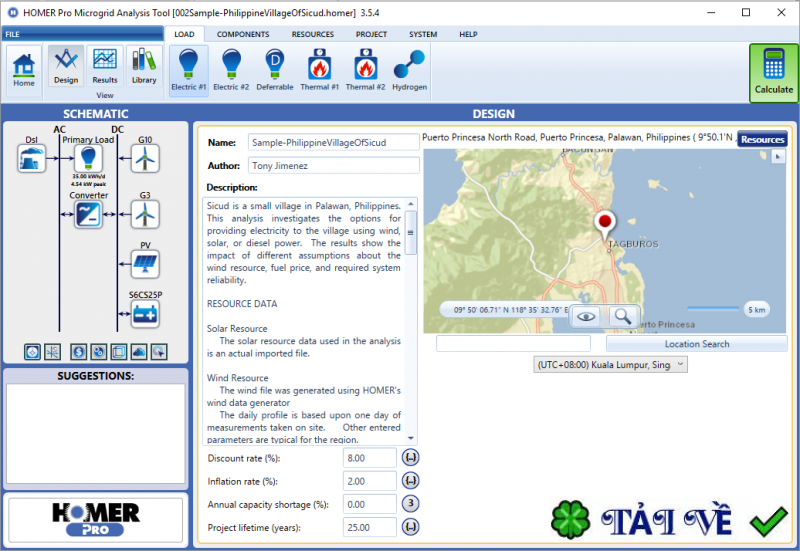Expand the map side panel arrow
This screenshot has width=800, height=551.
click(778, 157)
